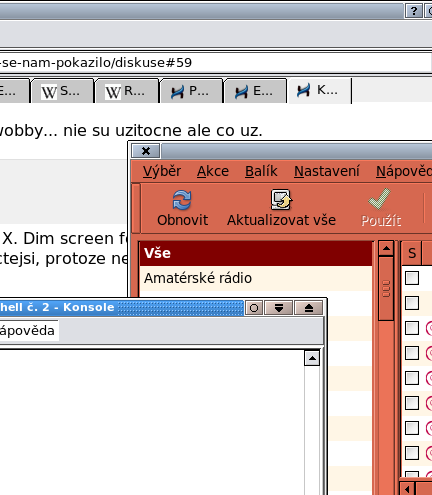Click the Konsole sticky circle button
The image size is (432, 495).
tap(254, 308)
